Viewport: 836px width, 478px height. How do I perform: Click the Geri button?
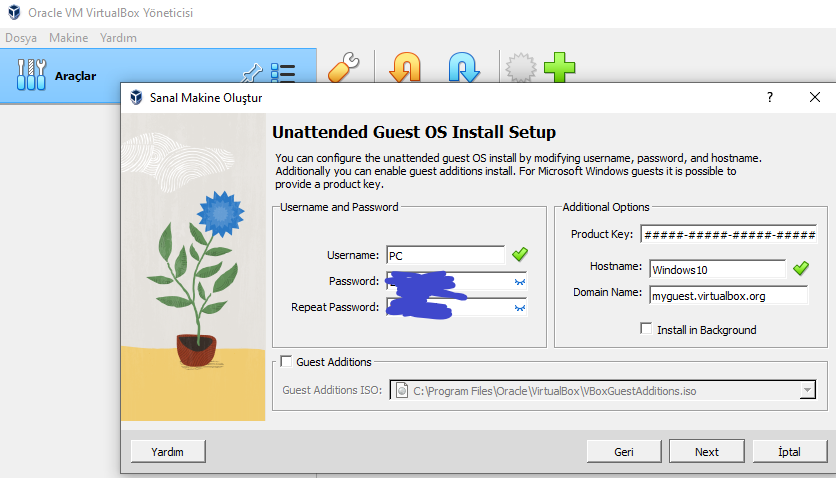[624, 452]
